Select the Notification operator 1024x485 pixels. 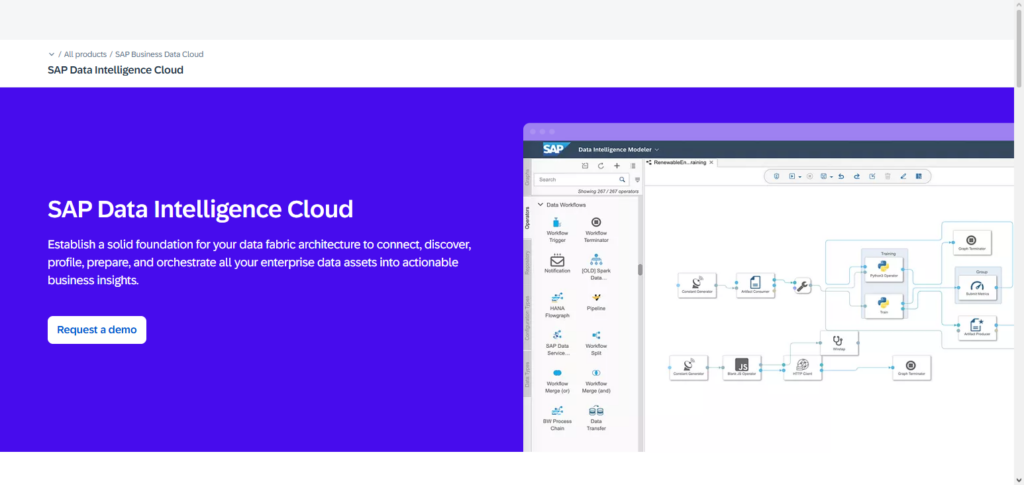(557, 263)
